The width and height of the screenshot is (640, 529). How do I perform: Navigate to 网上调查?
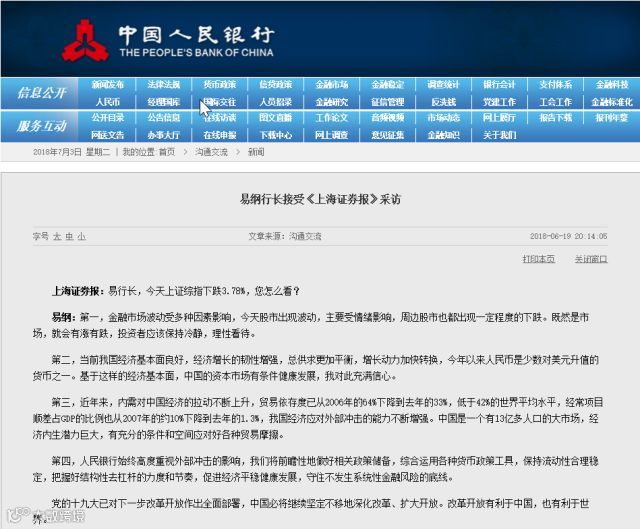(332, 135)
